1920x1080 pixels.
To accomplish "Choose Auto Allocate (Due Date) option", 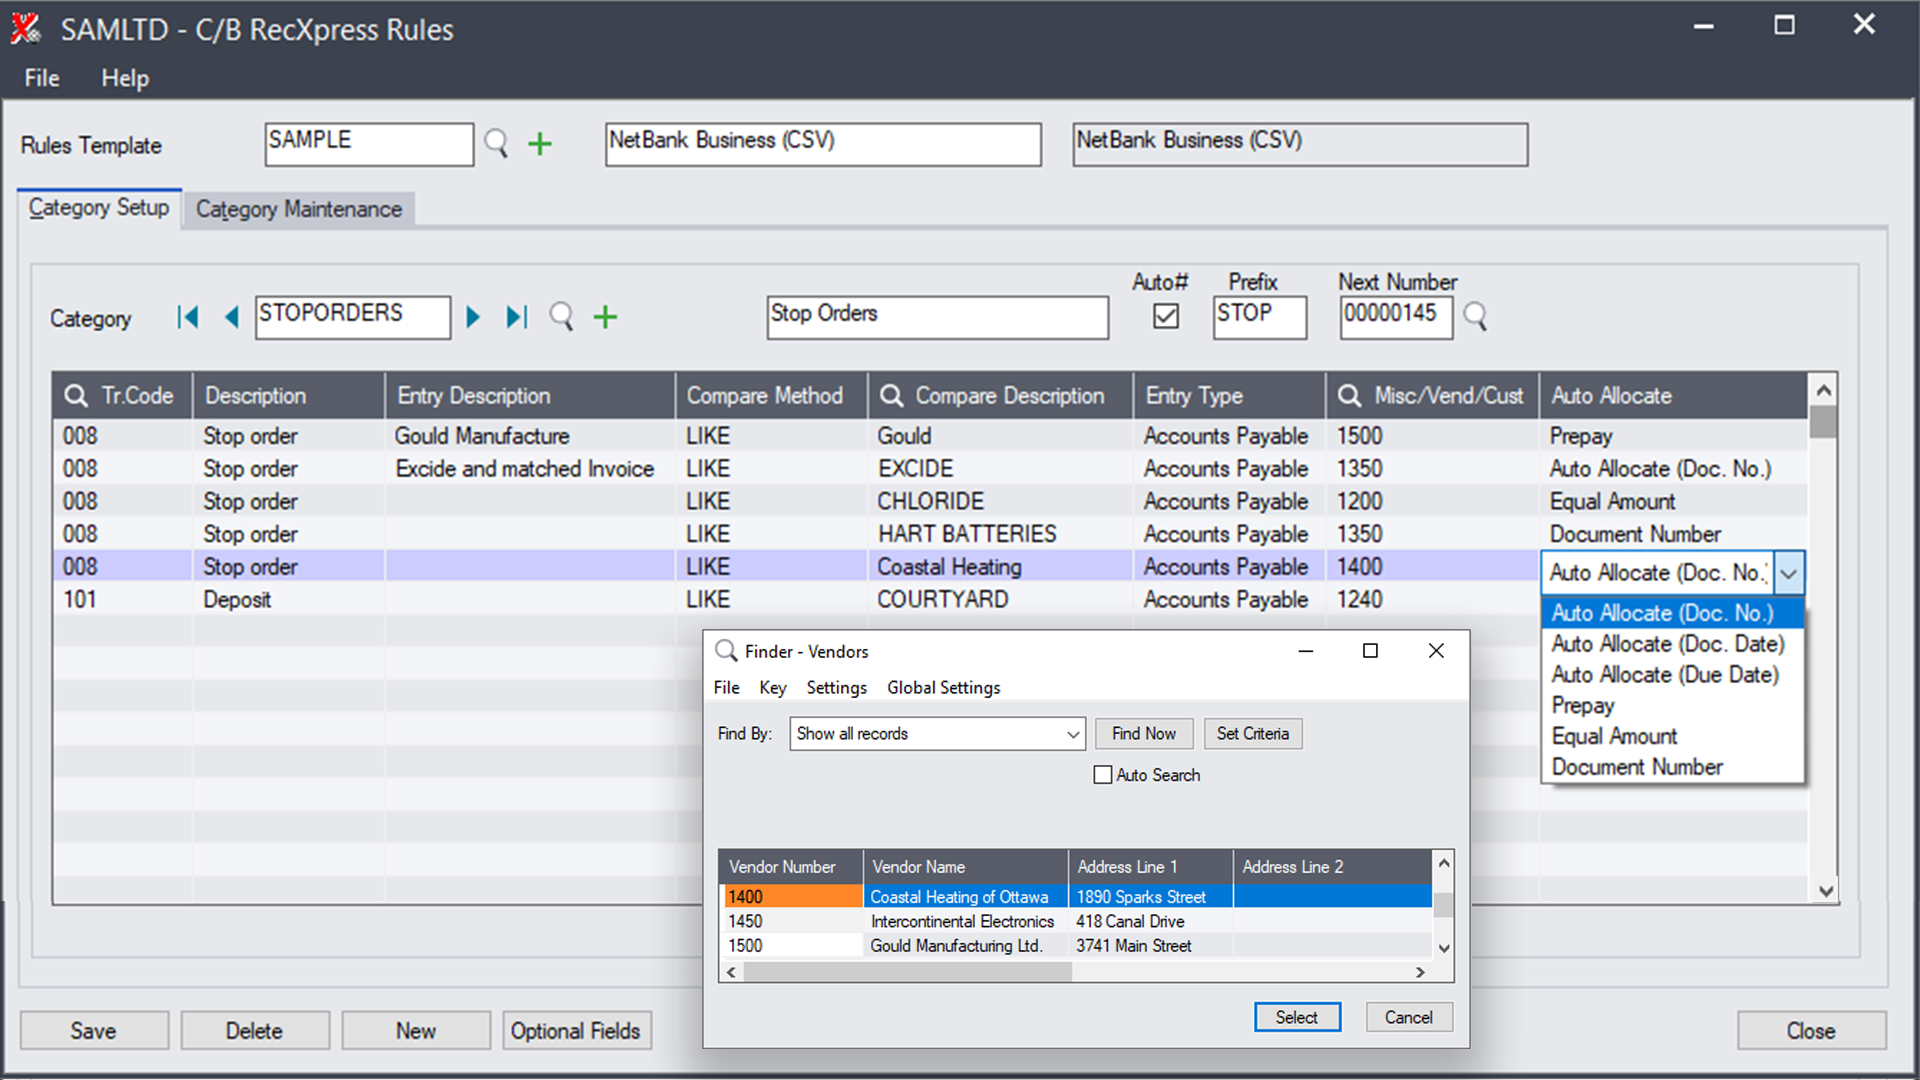I will click(1672, 675).
